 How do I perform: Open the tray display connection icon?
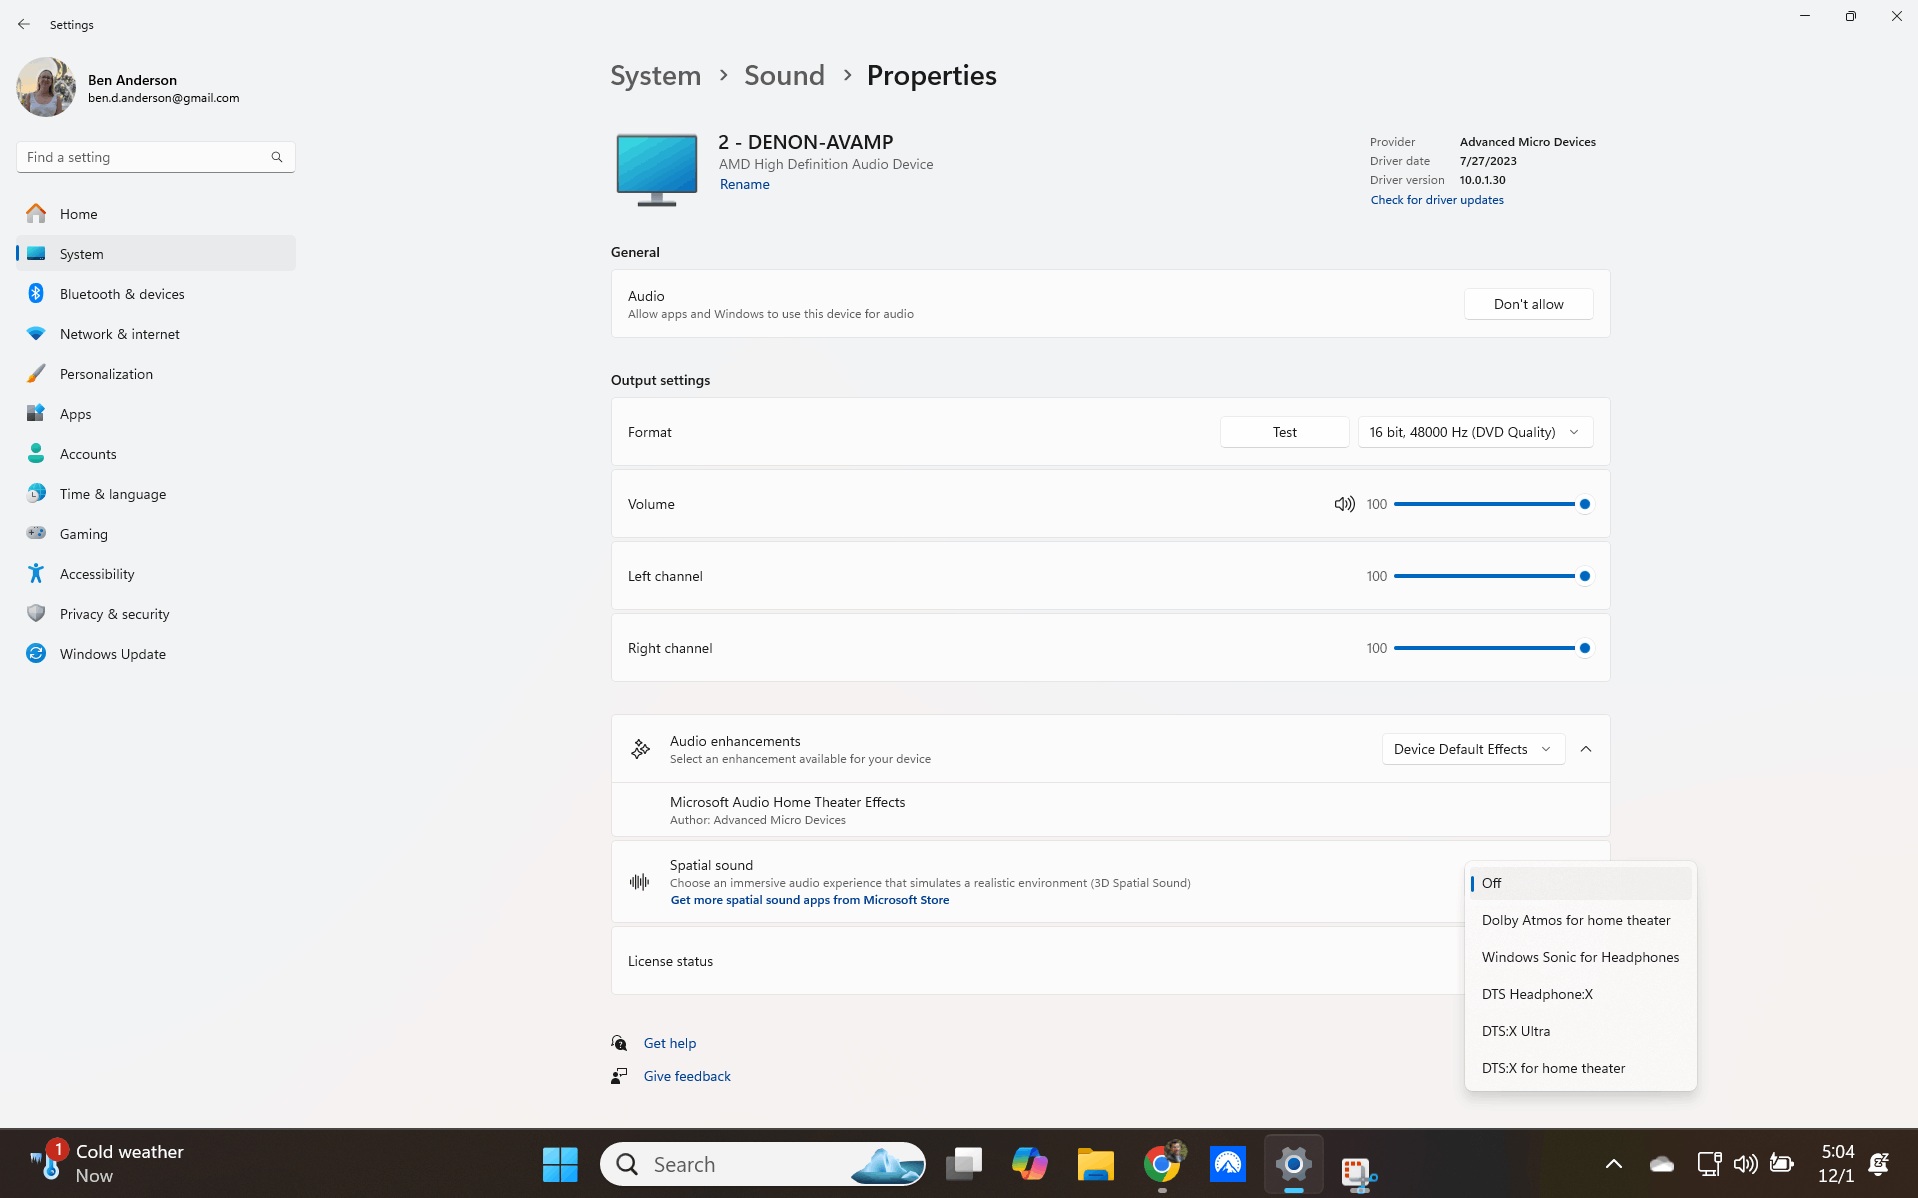(x=1709, y=1164)
